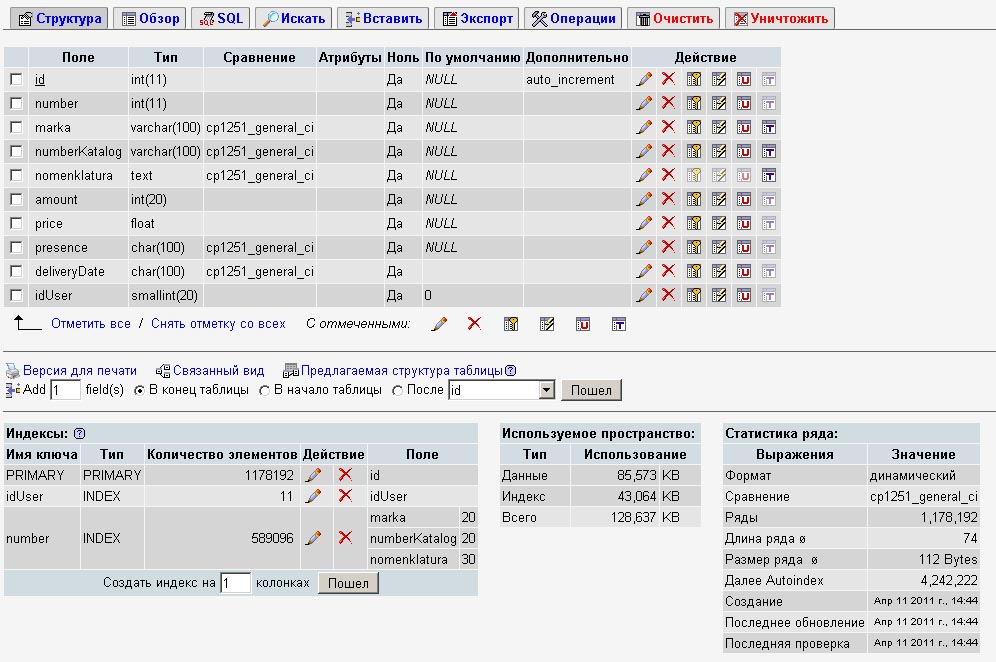Viewport: 996px width, 662px height.
Task: Click the 'Отметить все' link
Action: (x=91, y=324)
